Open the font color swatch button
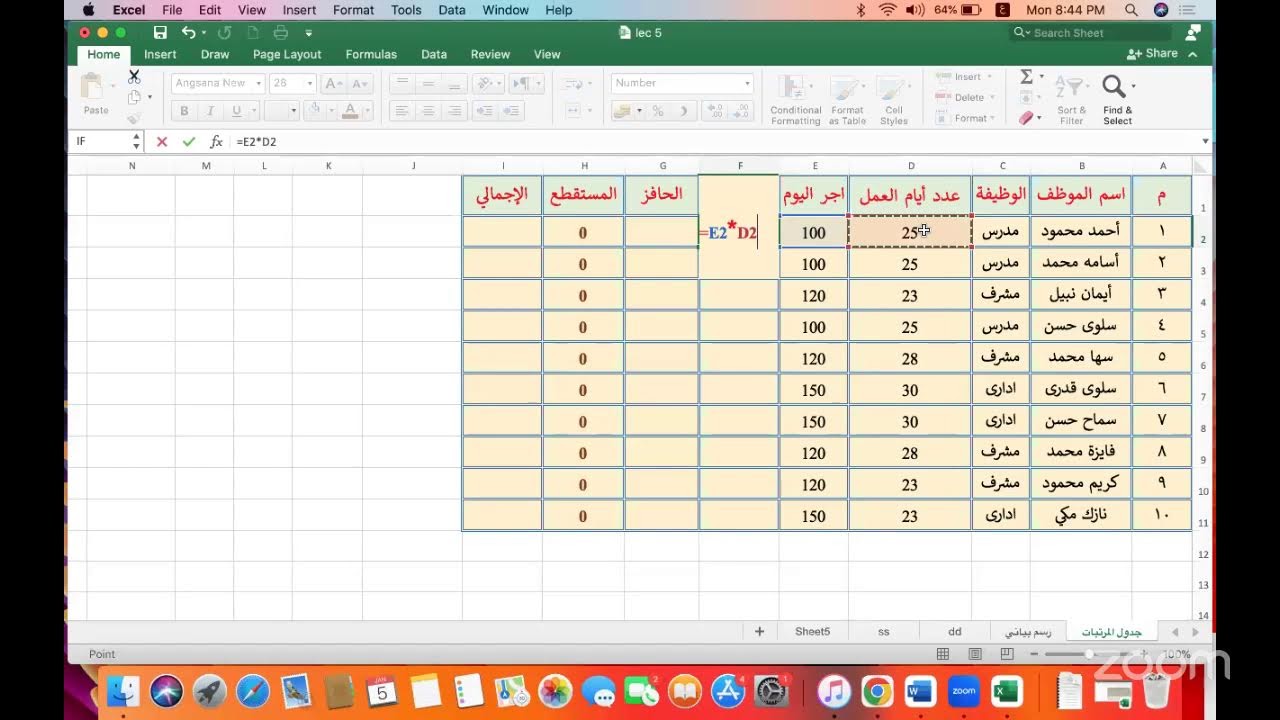 [x=350, y=111]
